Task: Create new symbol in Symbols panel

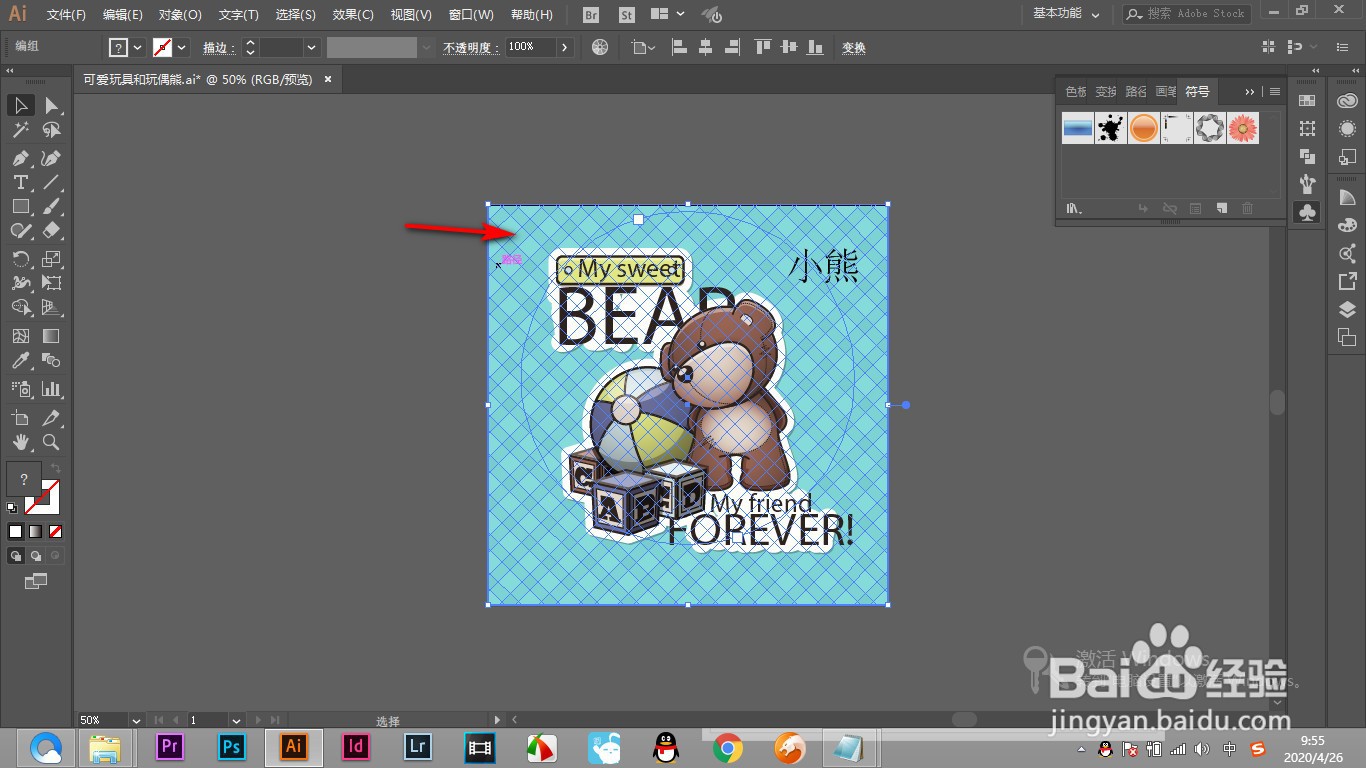Action: [x=1221, y=208]
